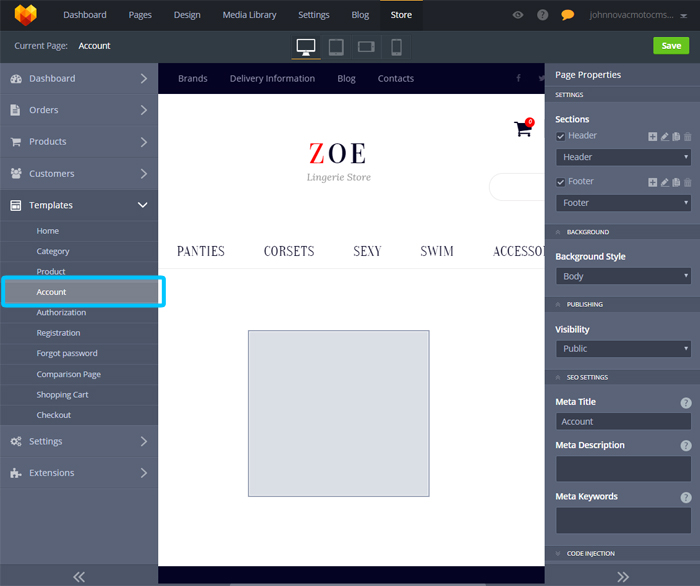Click the MotoCMS heart logo

coord(25,15)
